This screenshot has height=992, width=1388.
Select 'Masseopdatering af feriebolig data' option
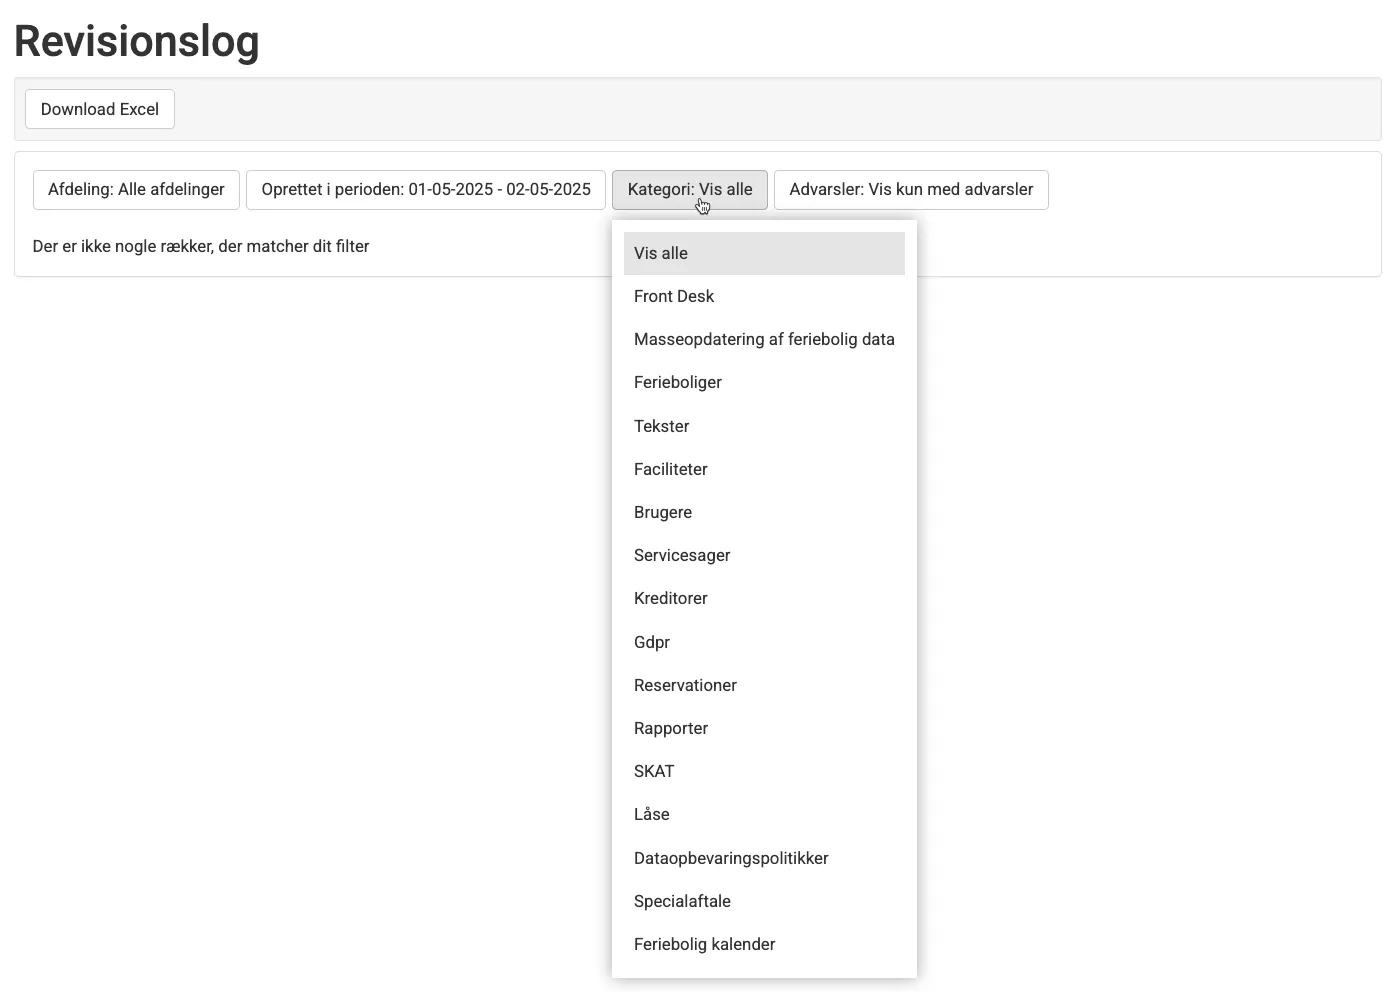tap(763, 339)
